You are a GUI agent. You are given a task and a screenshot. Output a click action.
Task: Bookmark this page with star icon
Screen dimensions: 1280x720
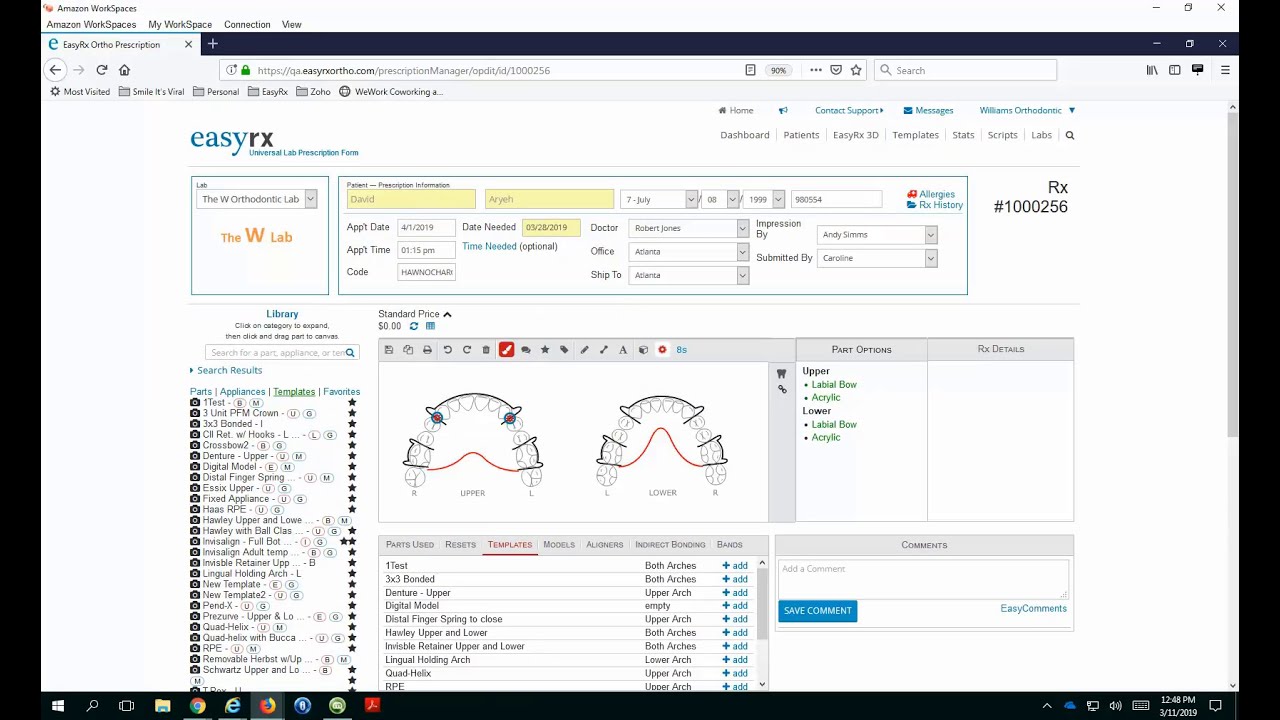pos(856,70)
